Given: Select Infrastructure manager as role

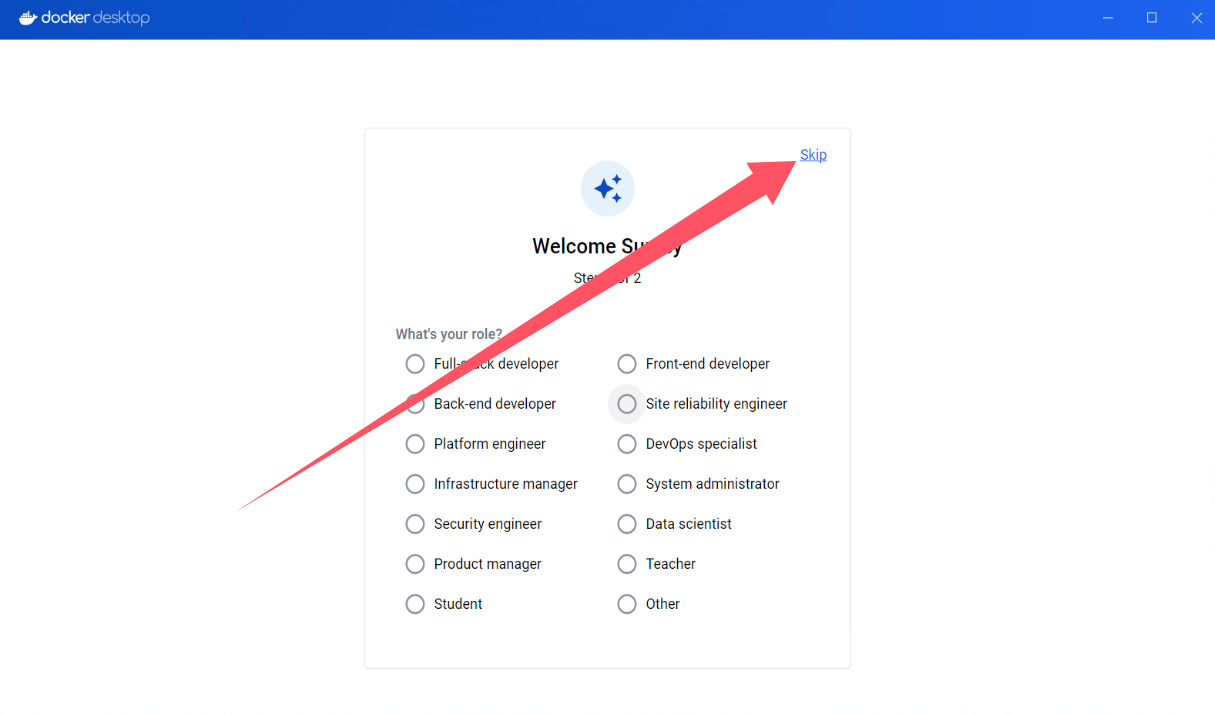Looking at the screenshot, I should pyautogui.click(x=415, y=484).
